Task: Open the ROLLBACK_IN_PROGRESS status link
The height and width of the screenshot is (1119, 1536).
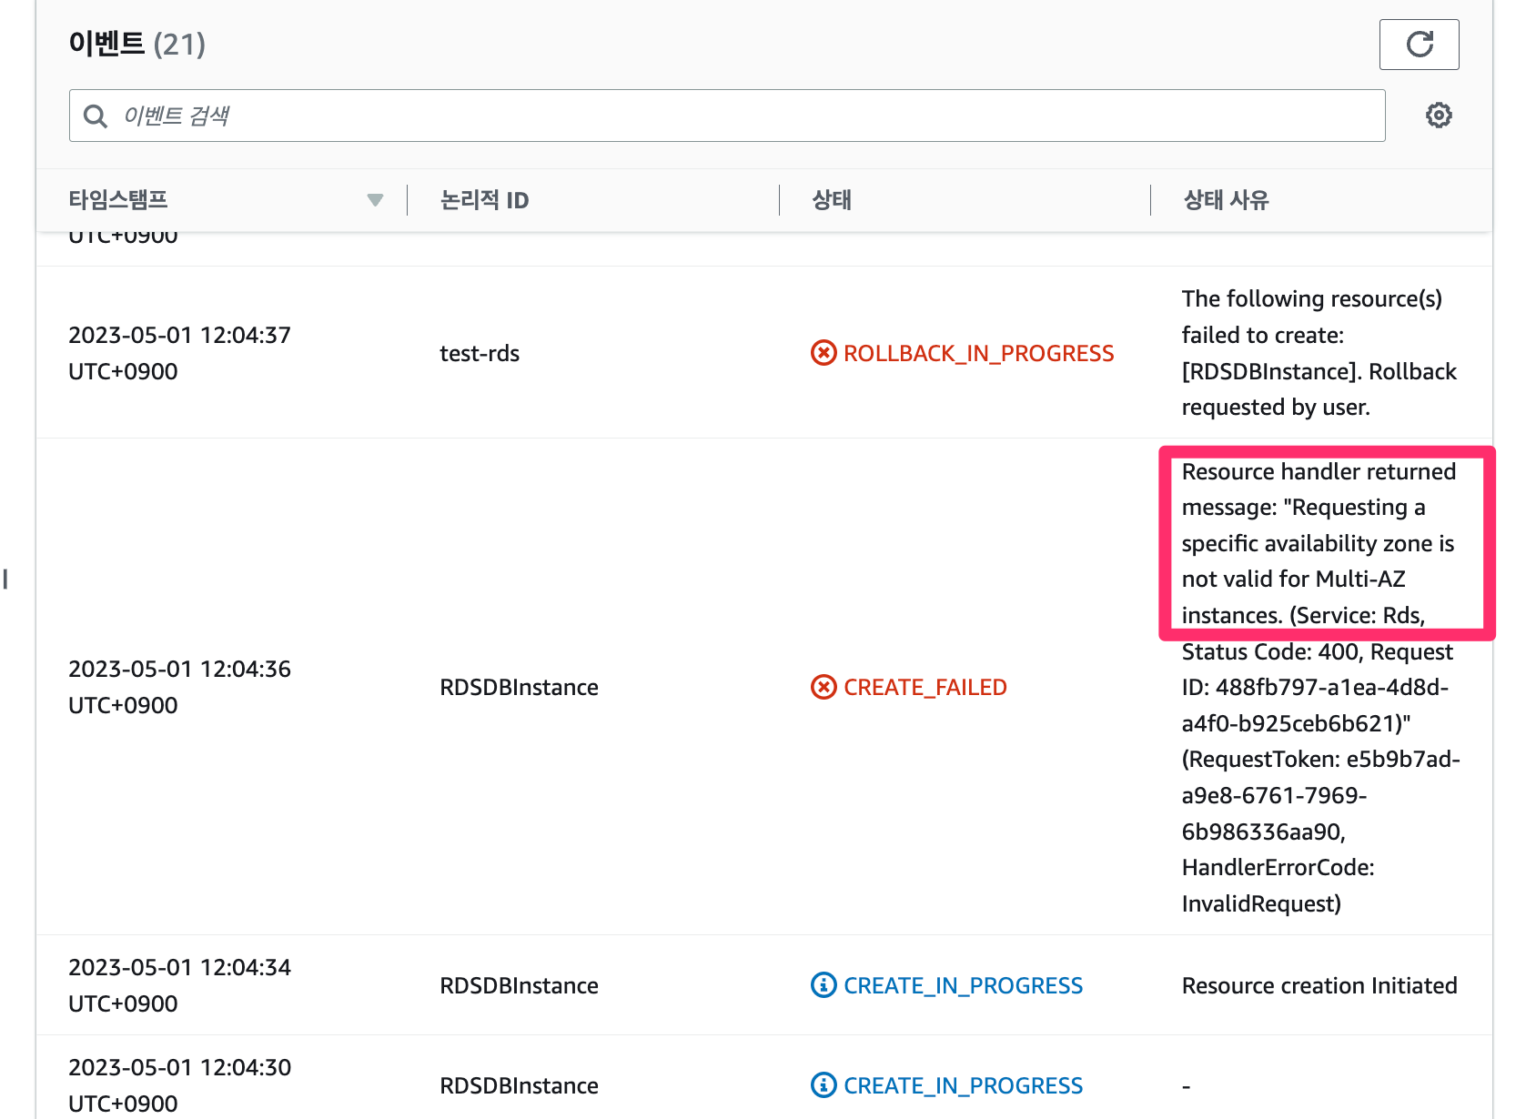Action: pos(978,353)
